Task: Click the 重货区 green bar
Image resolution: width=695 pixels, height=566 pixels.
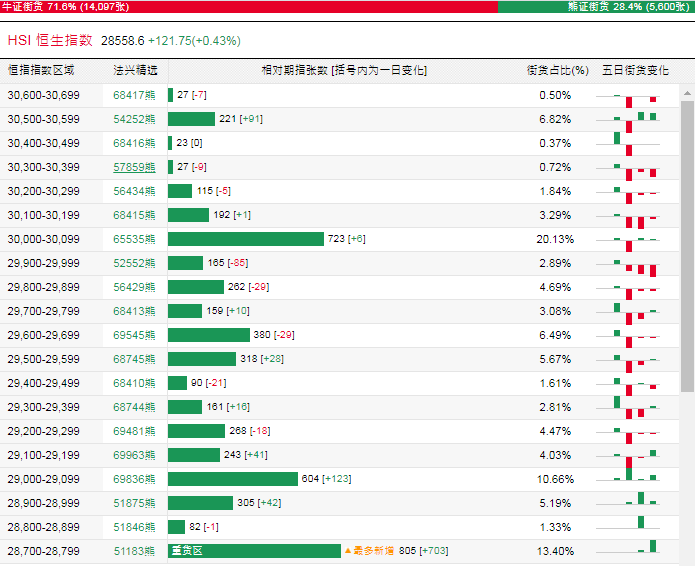Action: pos(254,551)
